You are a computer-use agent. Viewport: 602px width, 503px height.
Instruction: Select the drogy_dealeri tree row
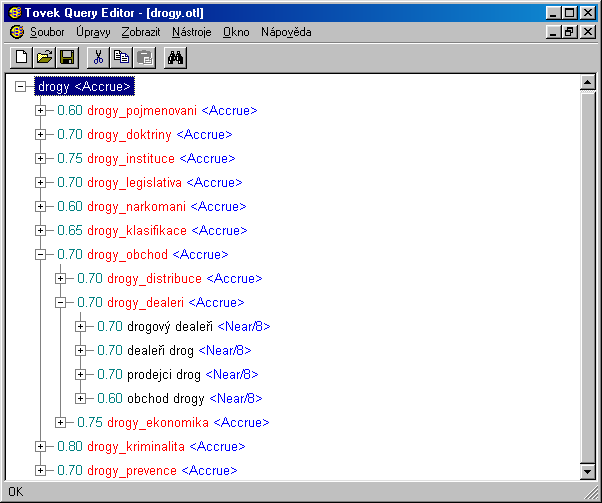[x=160, y=303]
